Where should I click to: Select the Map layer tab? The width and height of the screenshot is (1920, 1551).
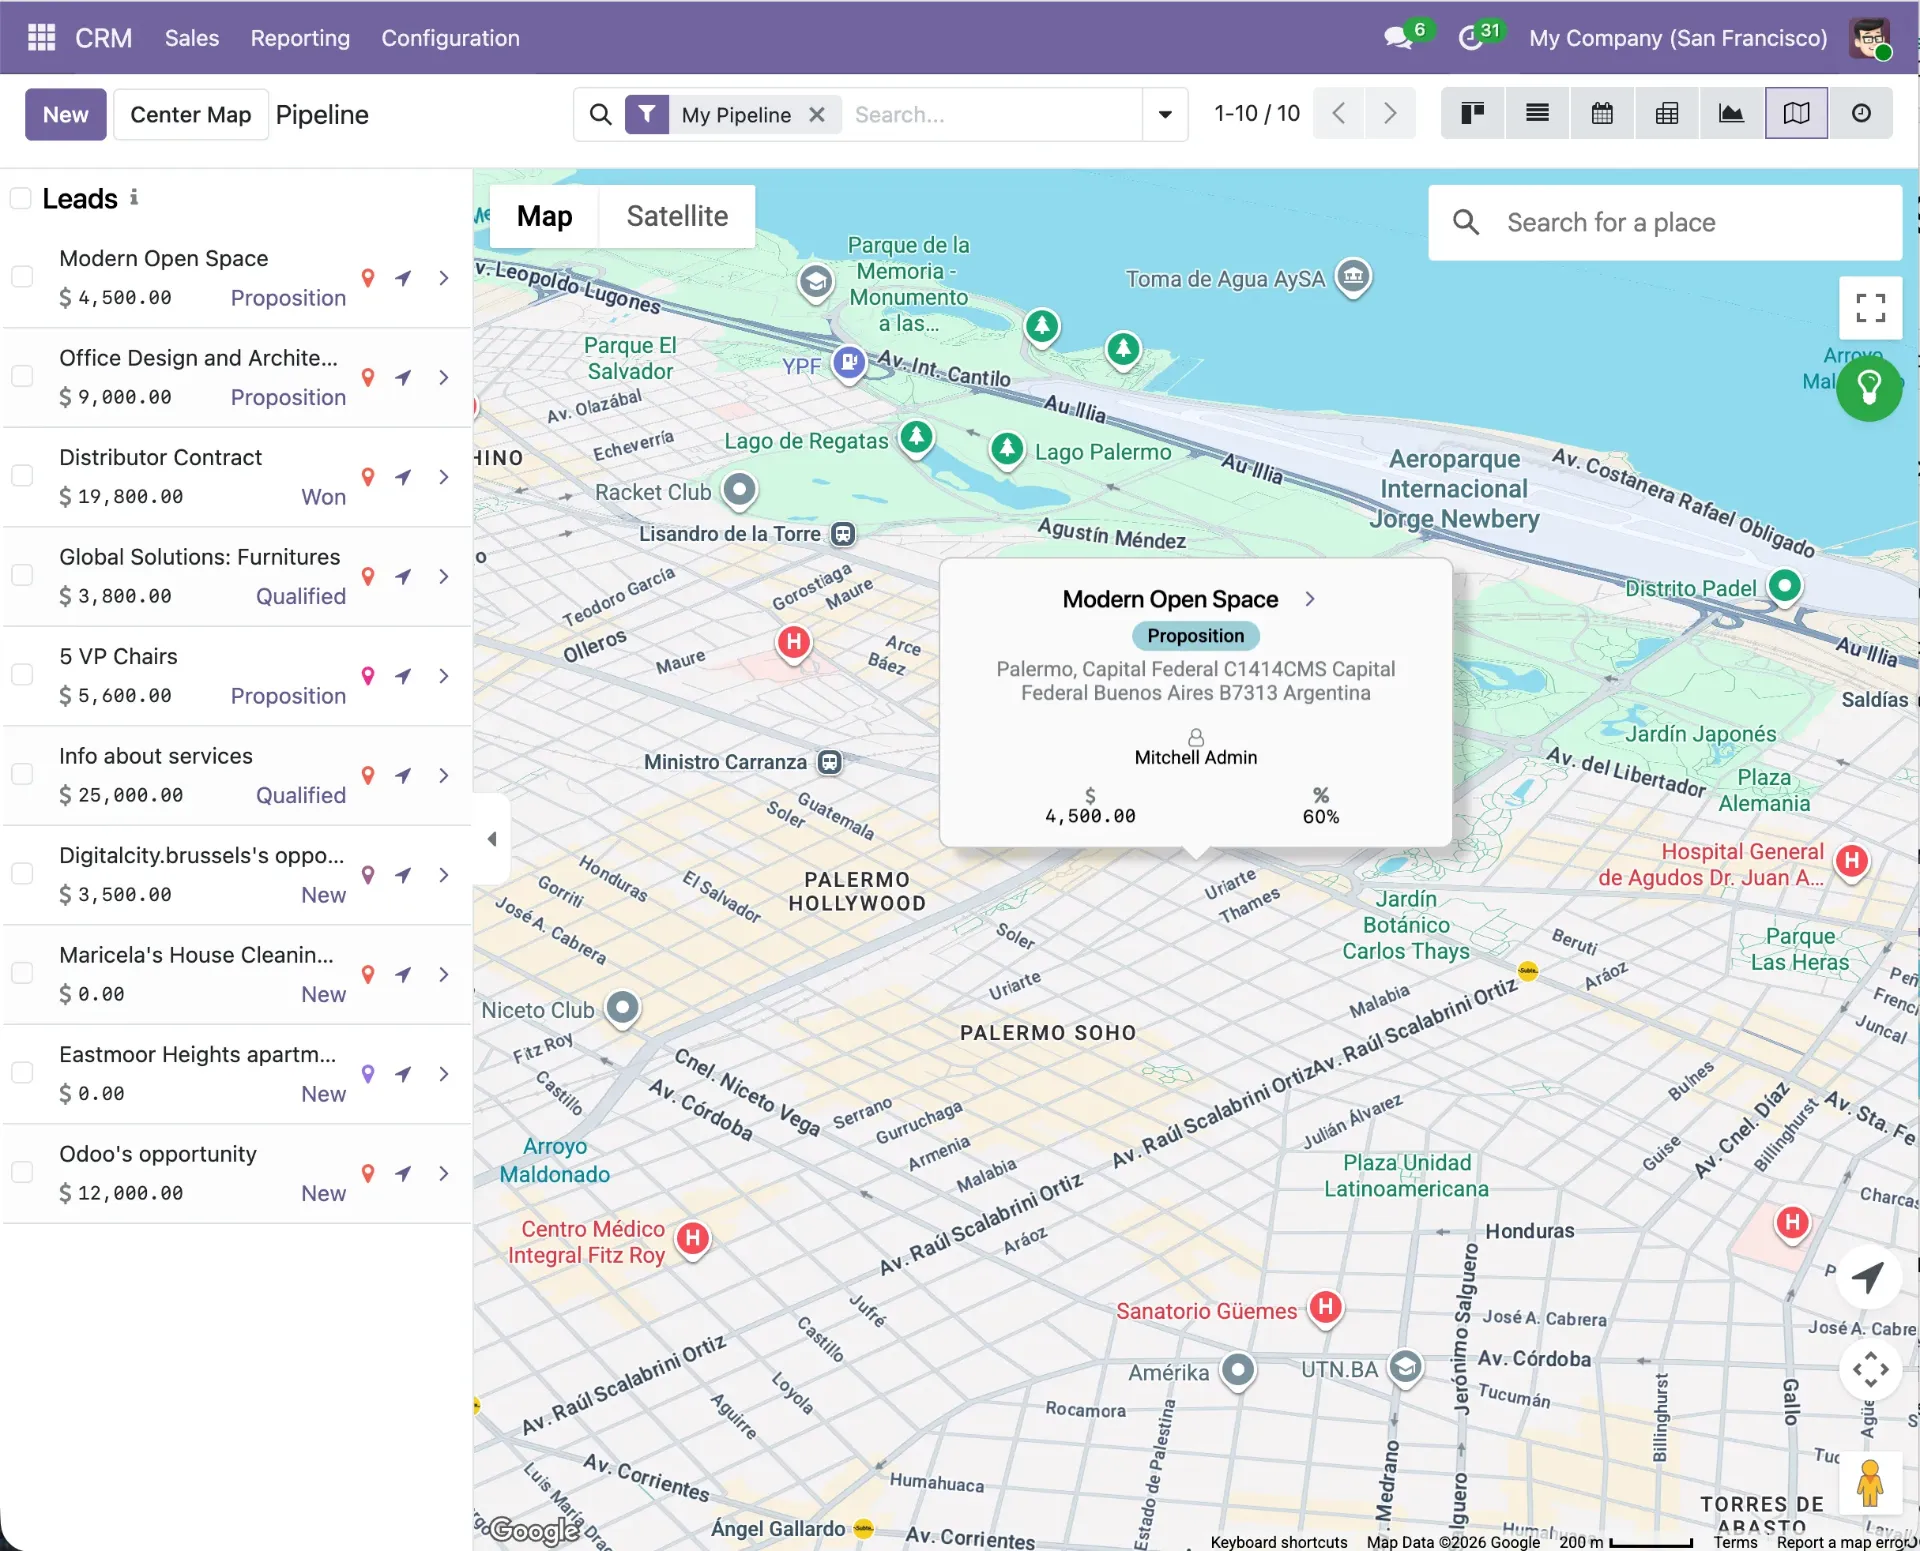coord(544,216)
